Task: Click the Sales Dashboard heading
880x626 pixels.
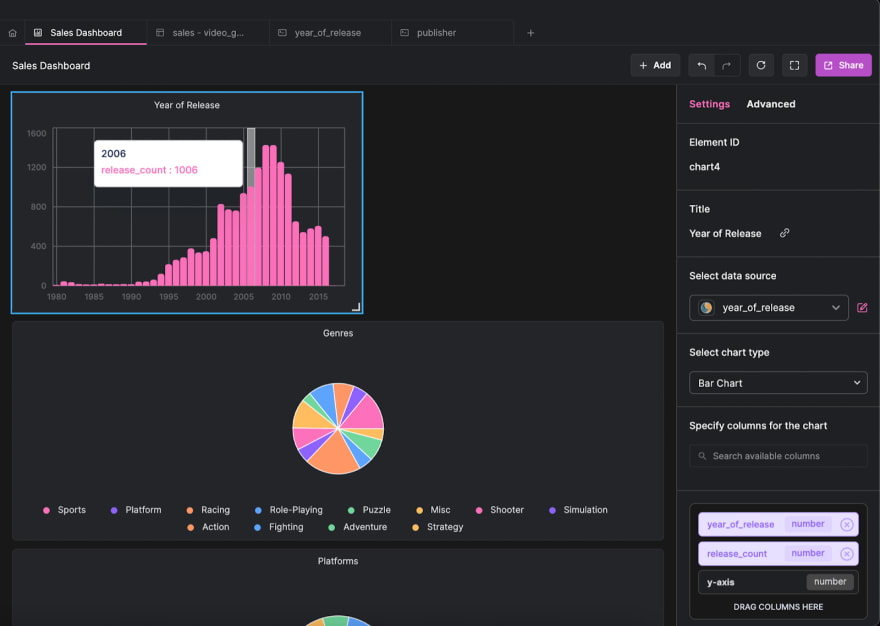Action: [x=51, y=66]
